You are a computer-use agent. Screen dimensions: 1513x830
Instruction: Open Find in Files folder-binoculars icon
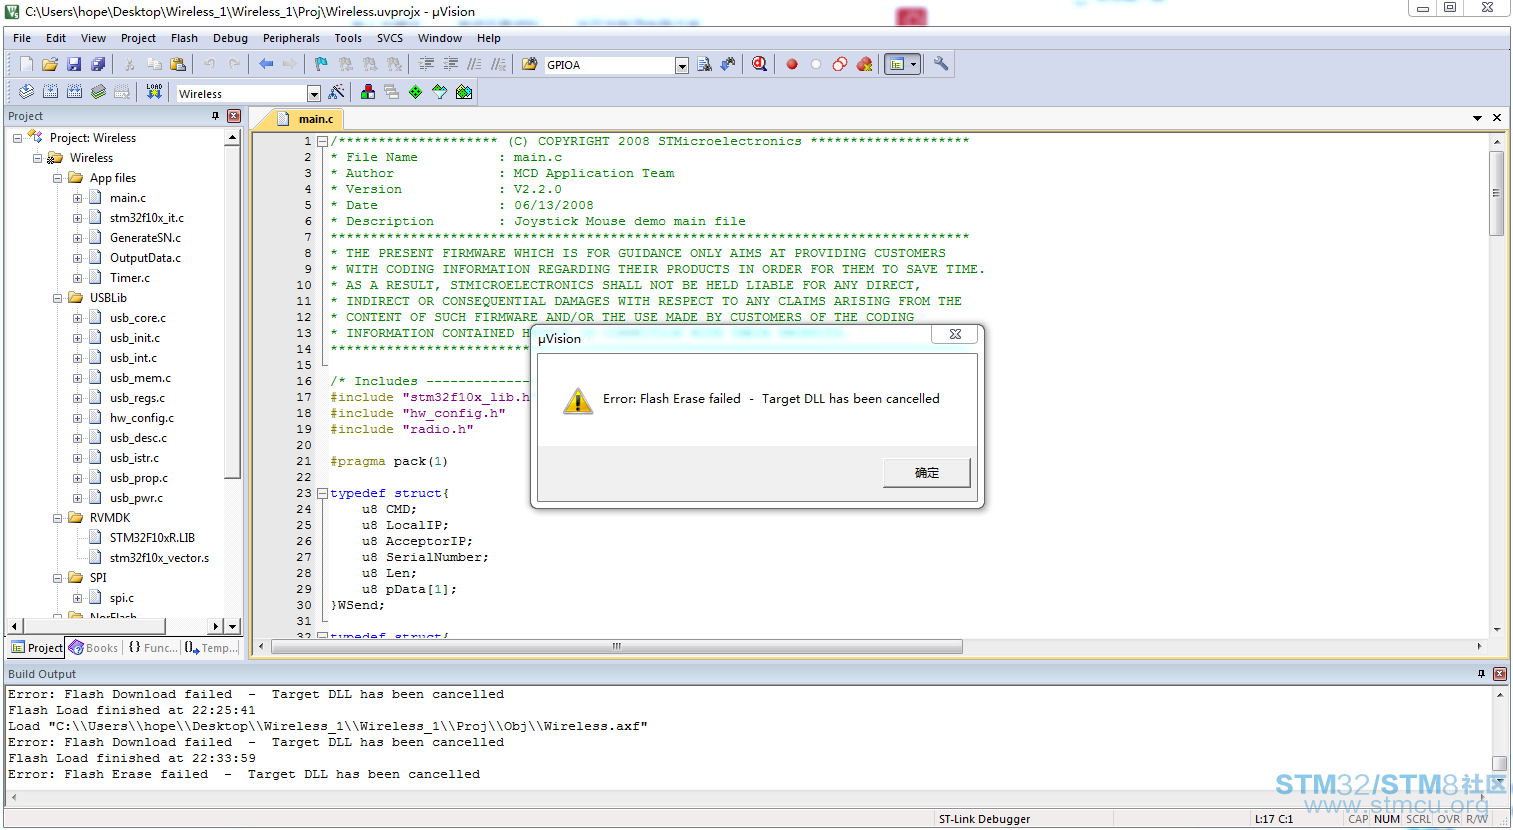(529, 64)
